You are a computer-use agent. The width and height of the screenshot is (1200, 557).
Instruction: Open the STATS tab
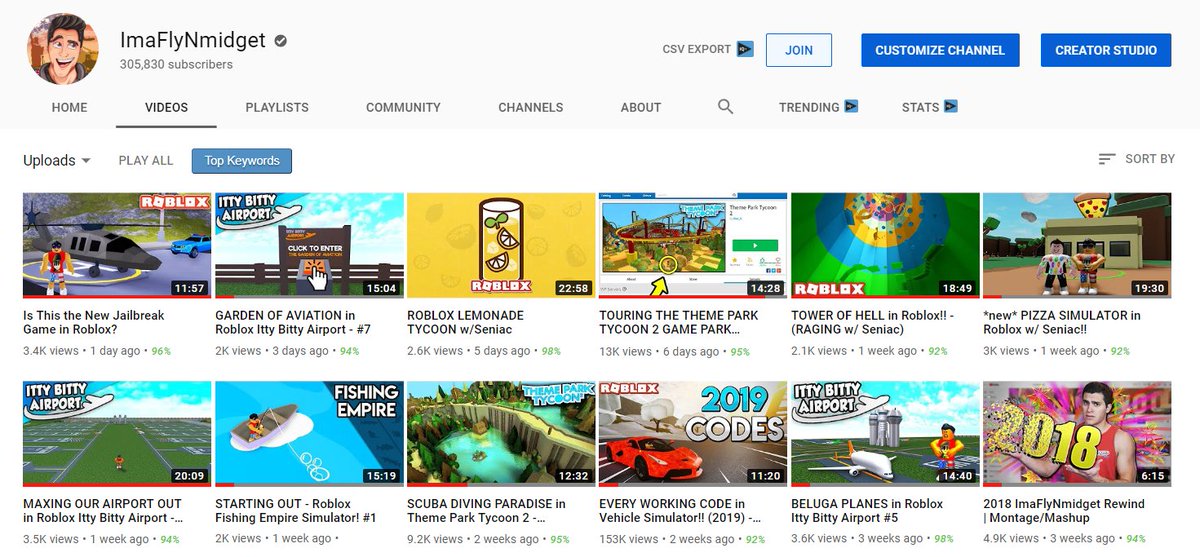click(920, 107)
